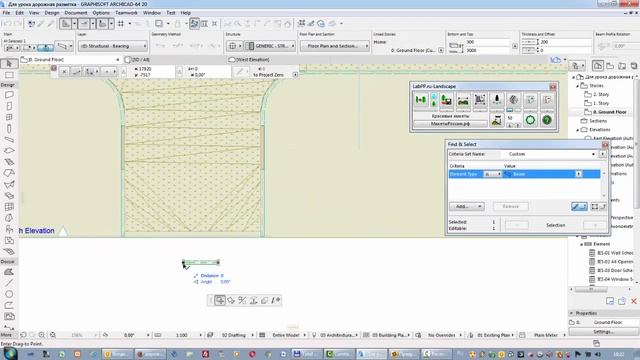Click the More button in the toolbox
This screenshot has width=640, height=360.
[x=6, y=335]
